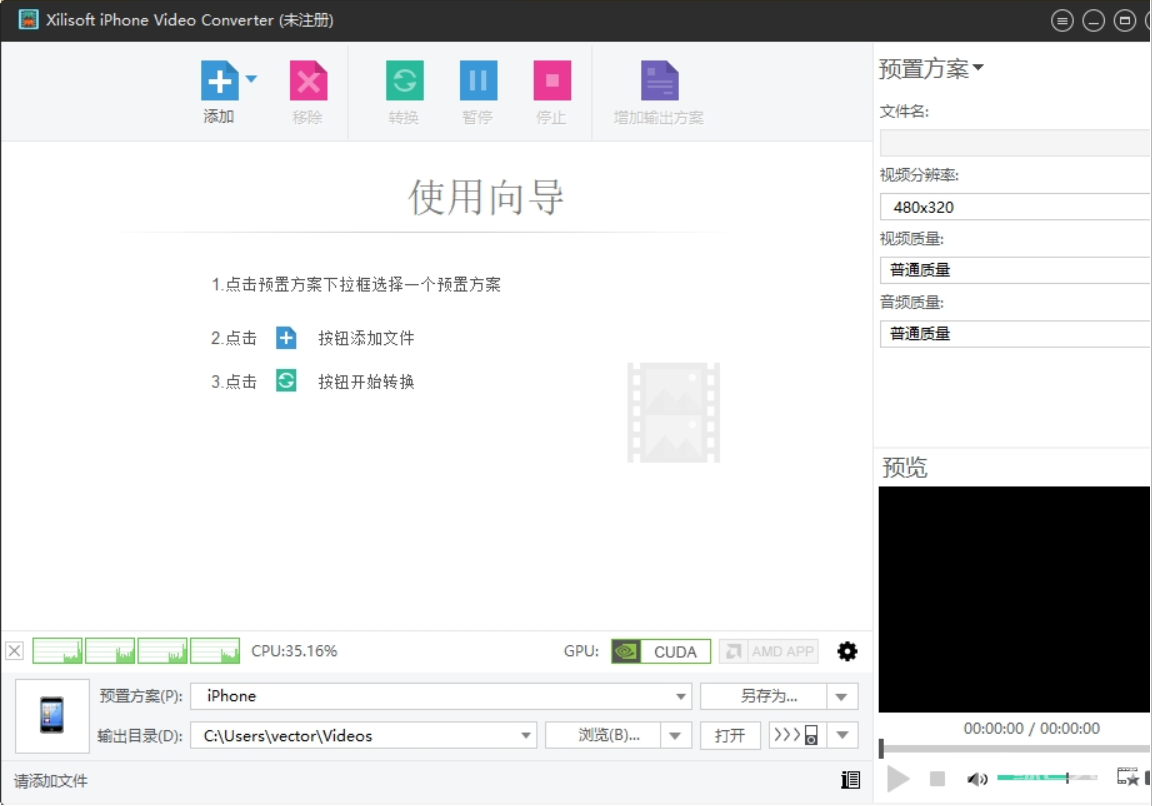This screenshot has height=806, width=1152.
Task: Click the preview seek progress bar
Action: 1015,749
